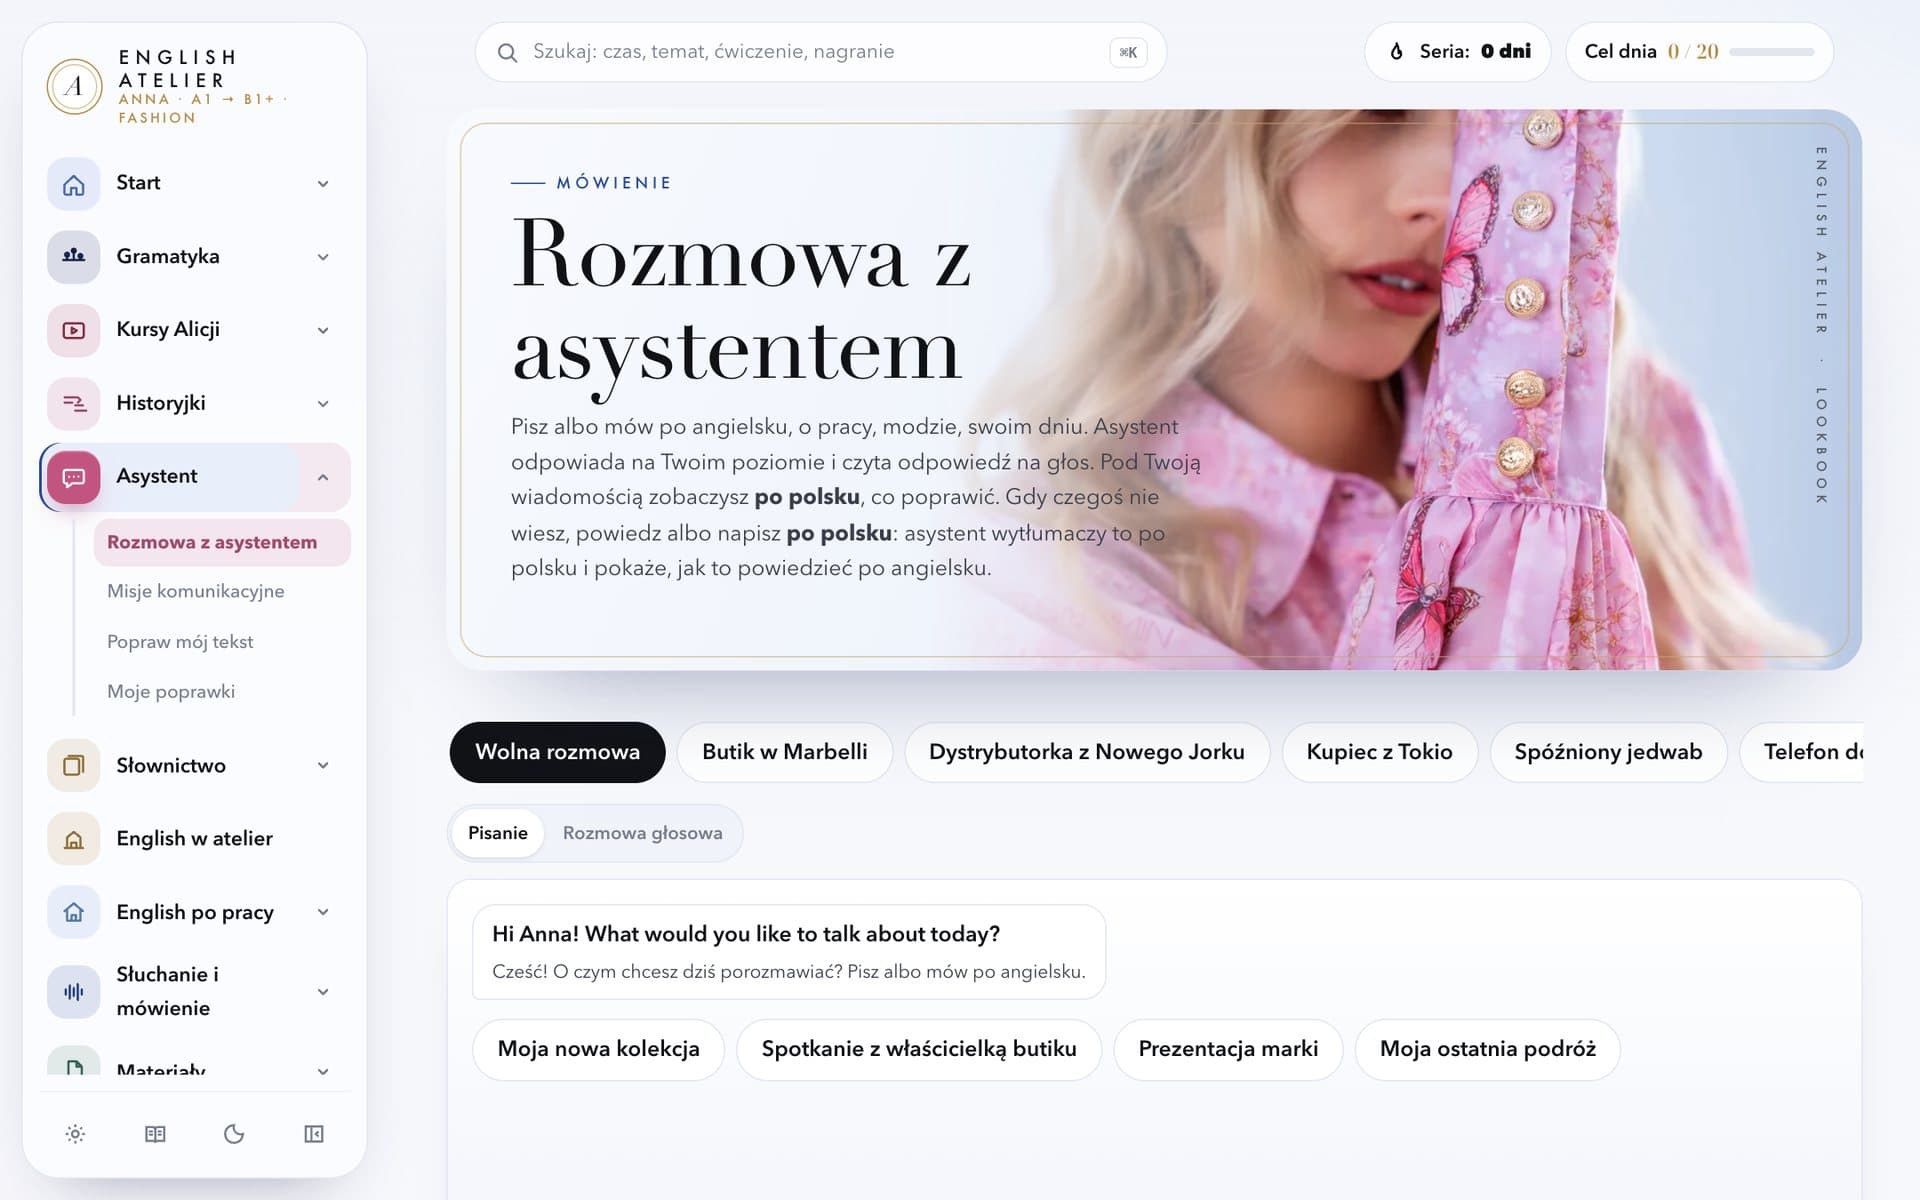The width and height of the screenshot is (1920, 1200).
Task: Open the Gramatyka menu label
Action: click(x=168, y=257)
